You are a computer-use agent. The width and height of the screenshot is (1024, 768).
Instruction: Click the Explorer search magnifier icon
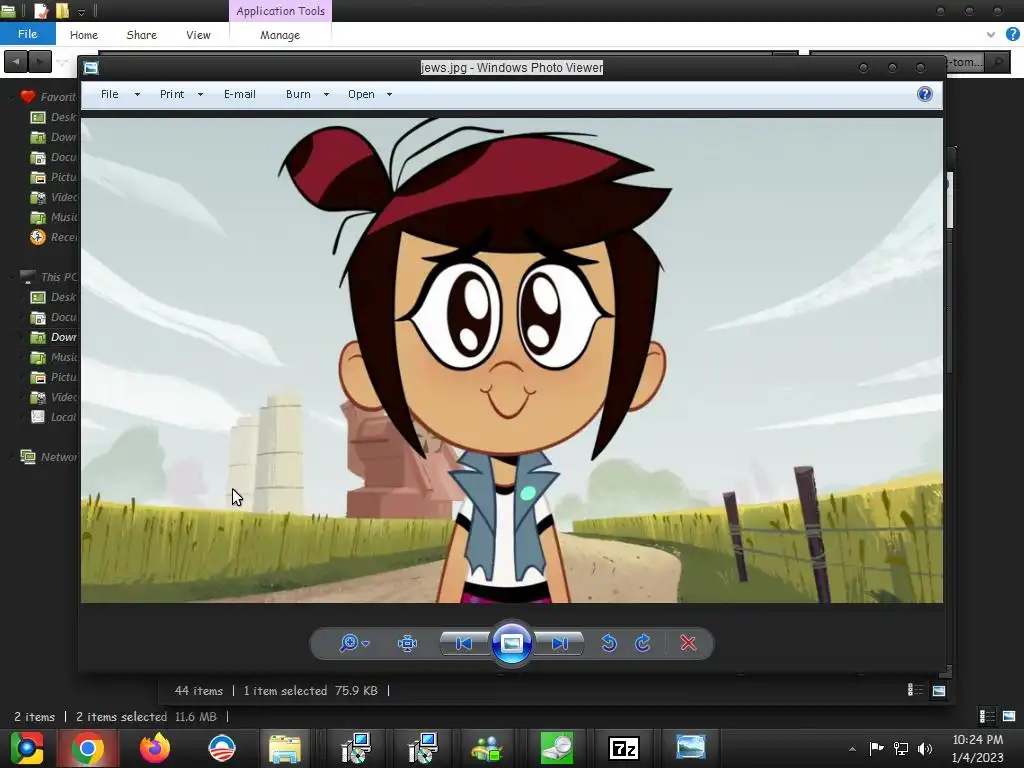(x=997, y=62)
